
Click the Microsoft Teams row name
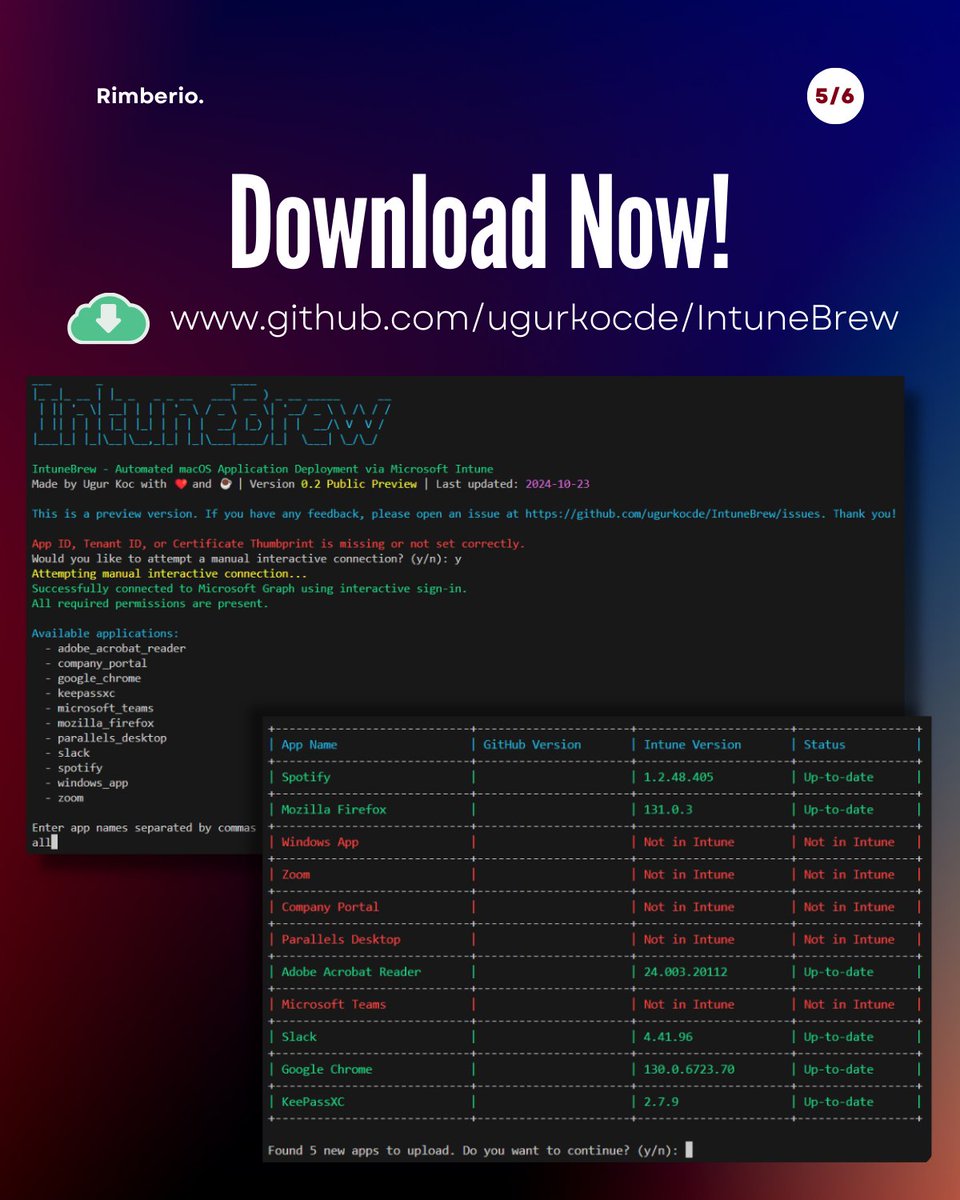click(333, 1004)
